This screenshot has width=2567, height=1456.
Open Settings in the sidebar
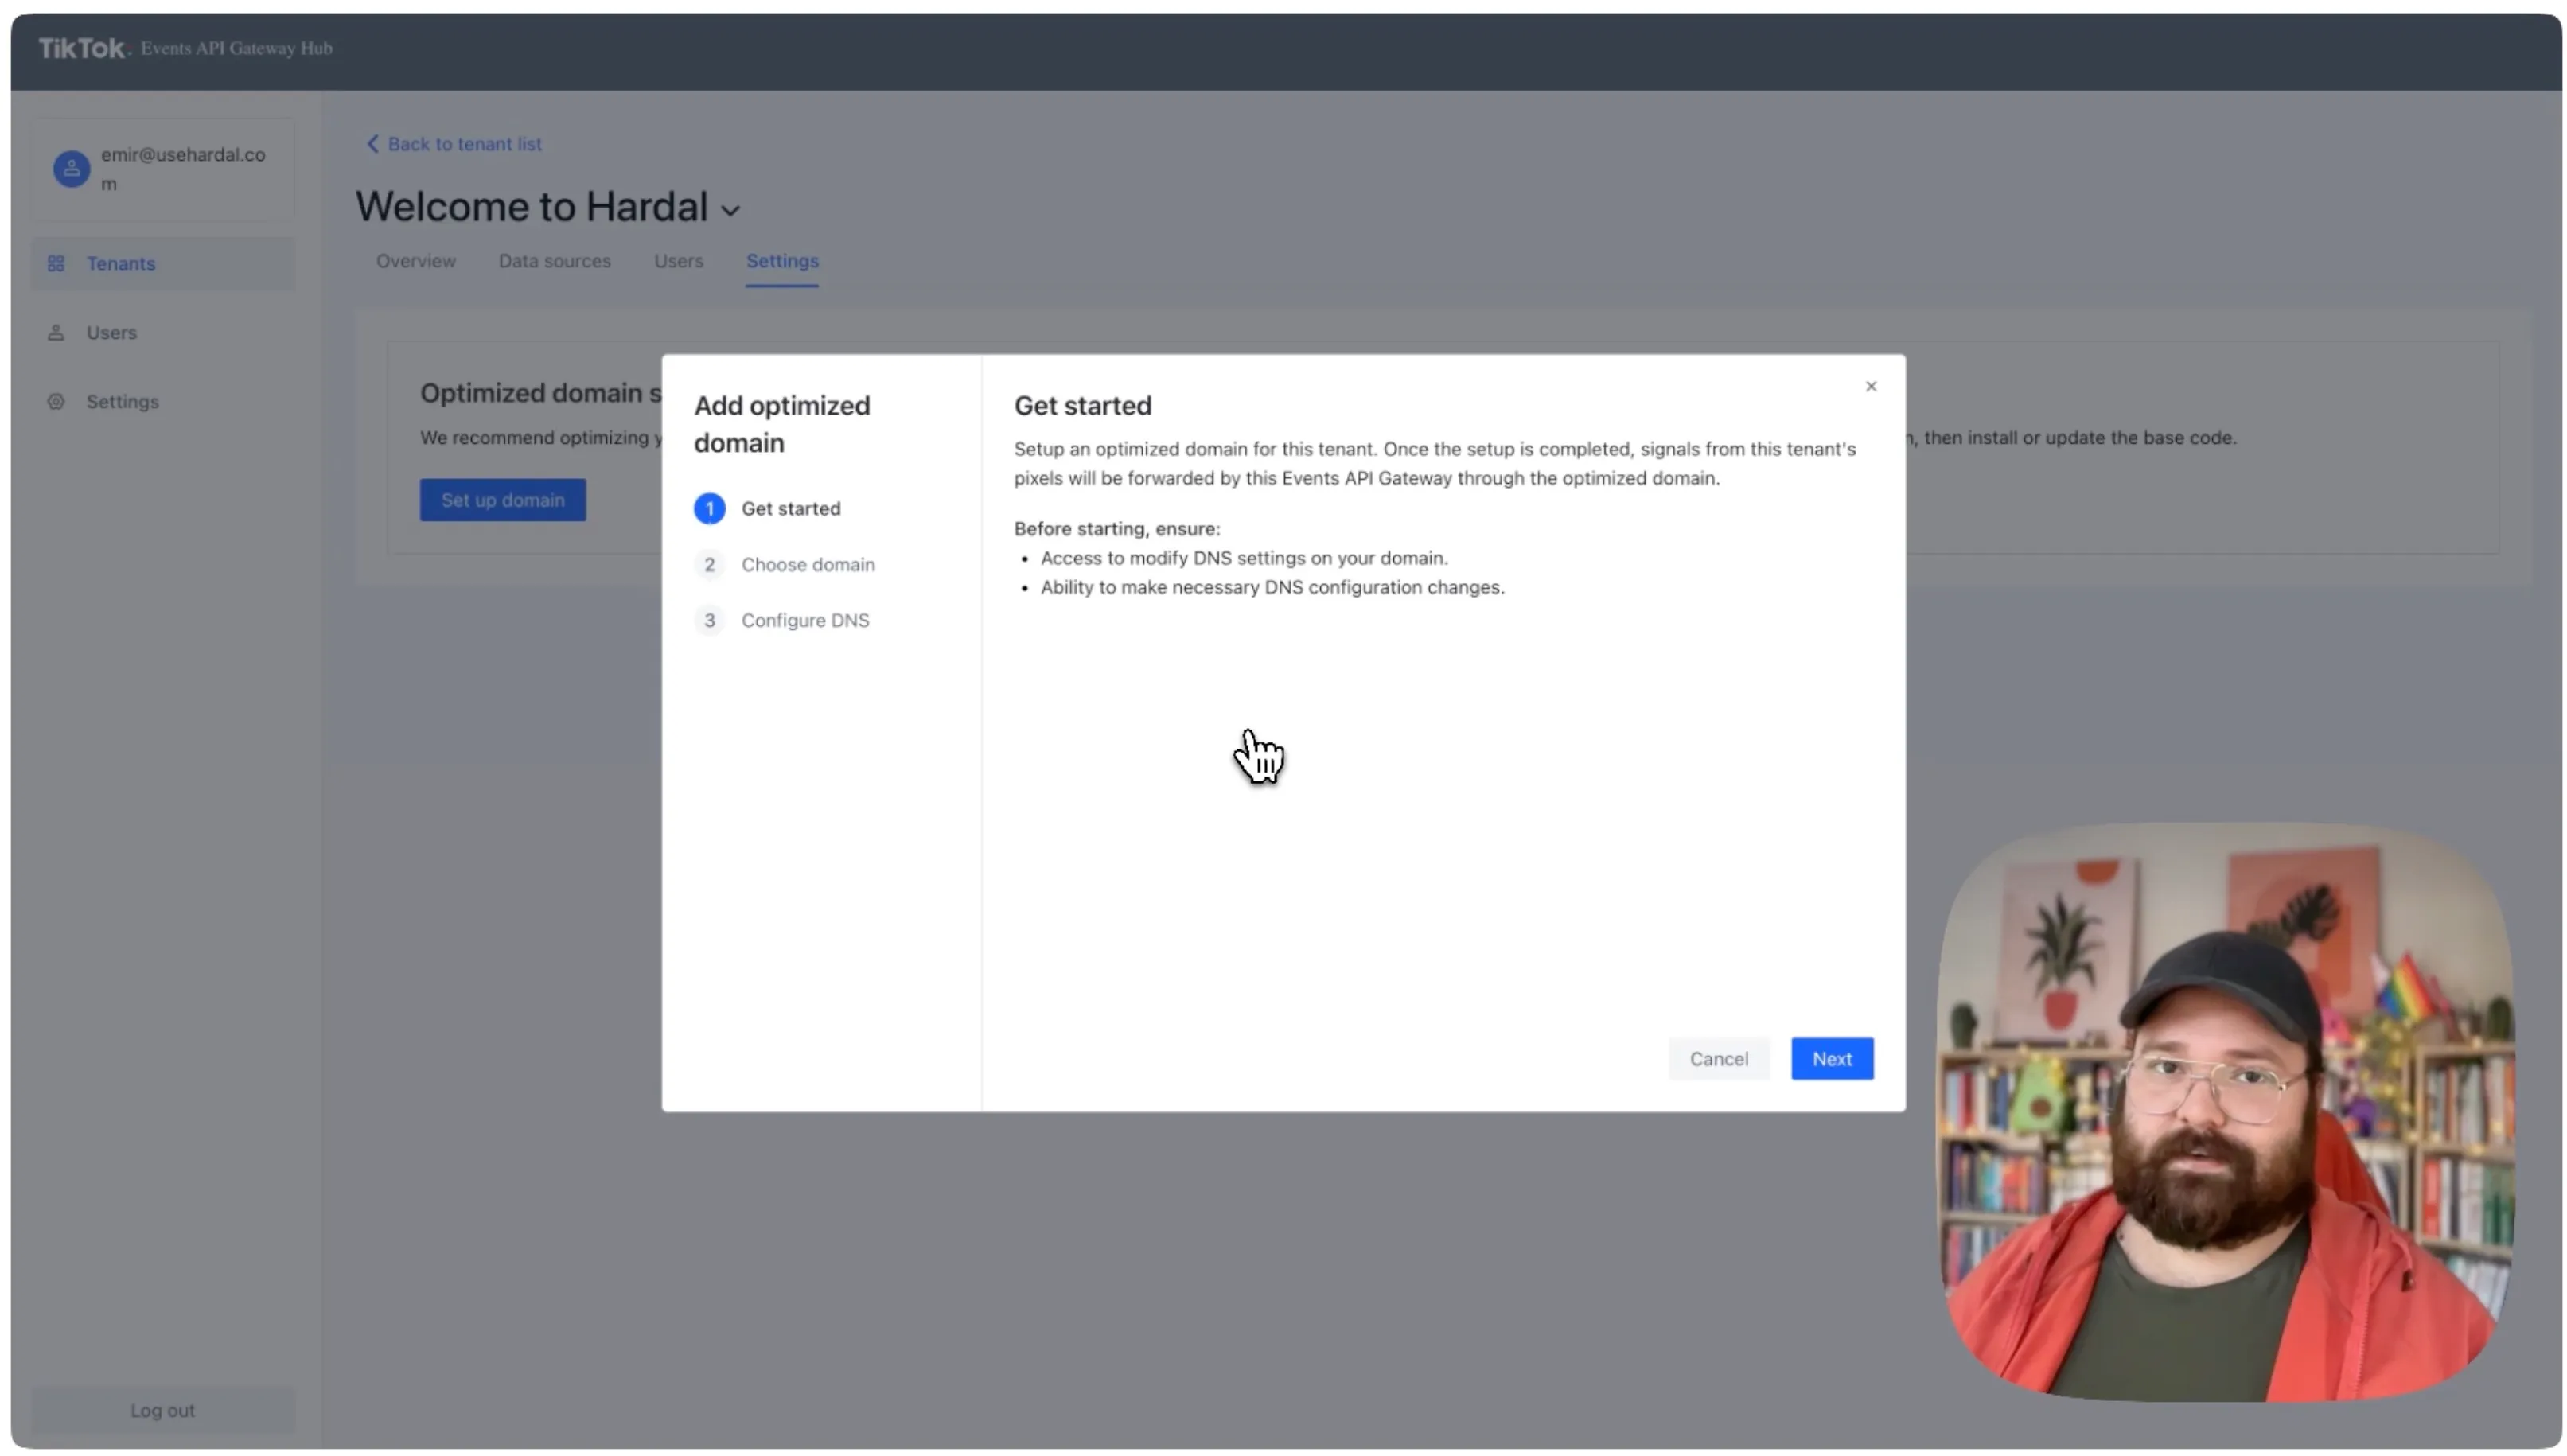pos(162,401)
